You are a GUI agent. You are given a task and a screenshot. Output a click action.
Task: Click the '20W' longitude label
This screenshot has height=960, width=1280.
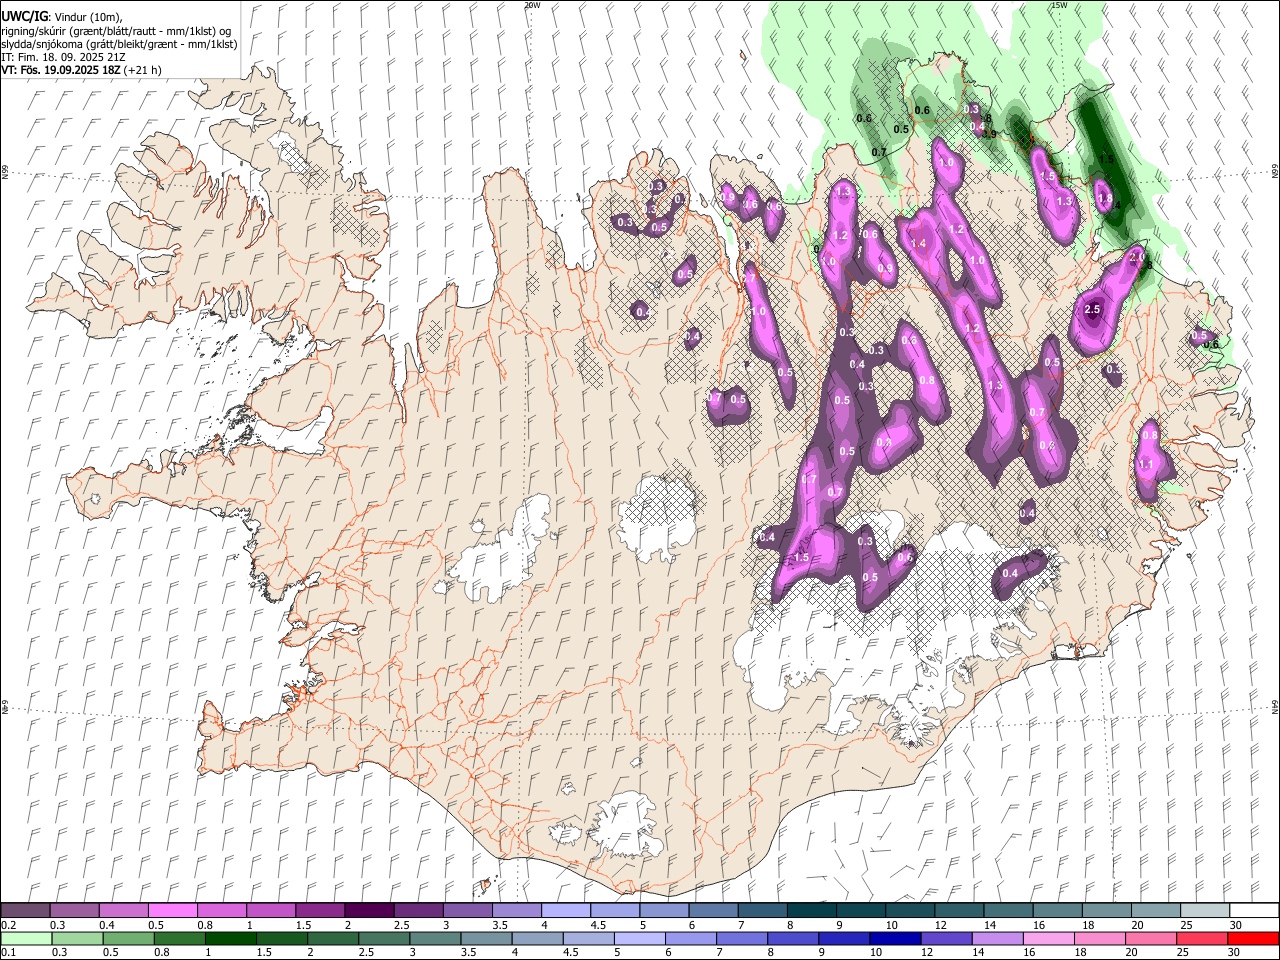coord(532,5)
